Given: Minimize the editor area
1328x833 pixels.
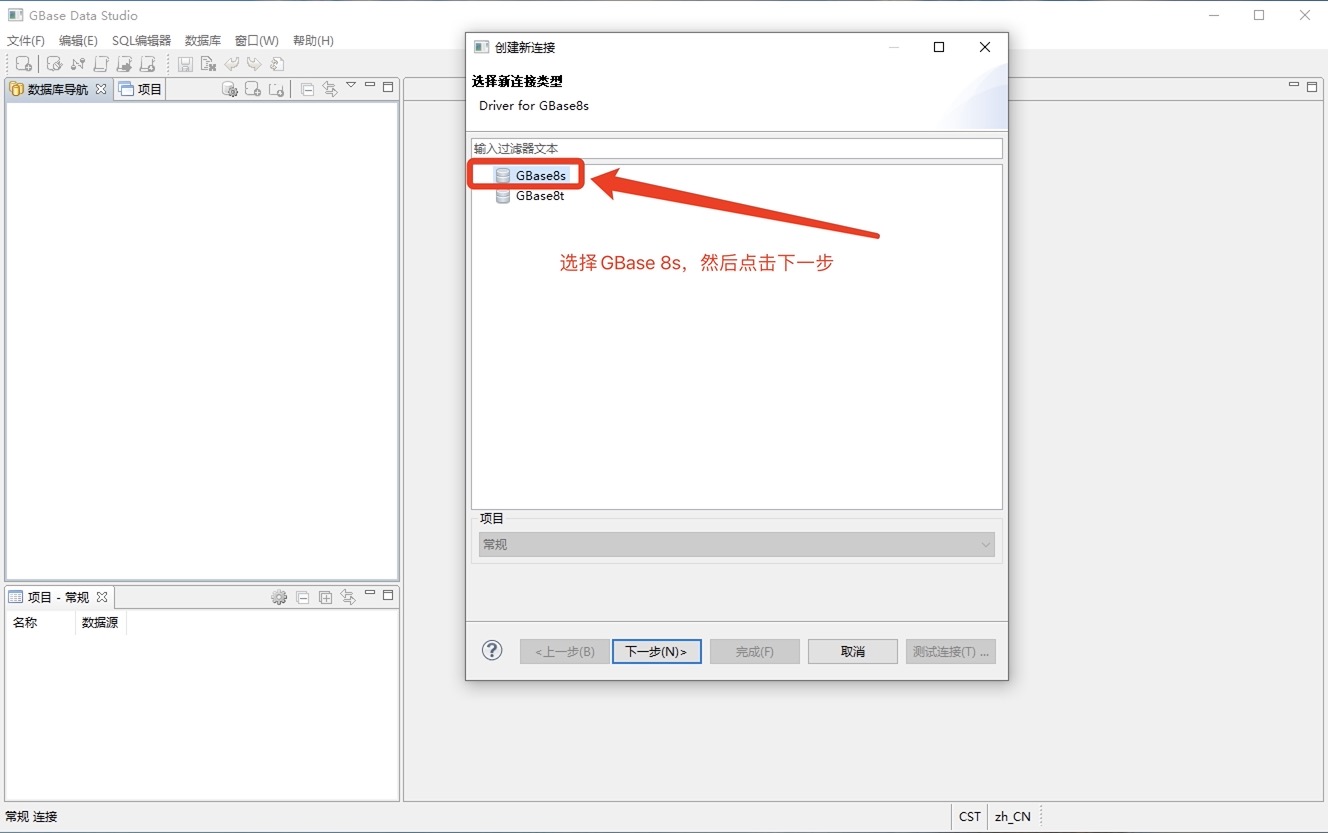Looking at the screenshot, I should coord(1294,86).
